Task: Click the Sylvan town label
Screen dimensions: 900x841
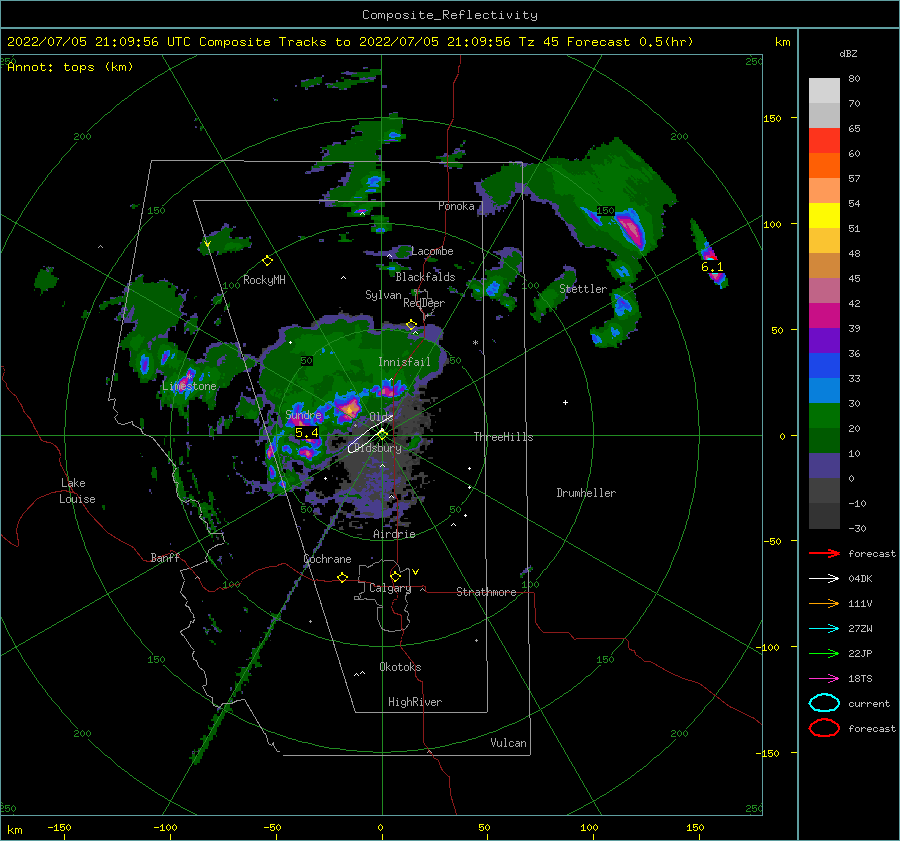Action: pyautogui.click(x=383, y=295)
